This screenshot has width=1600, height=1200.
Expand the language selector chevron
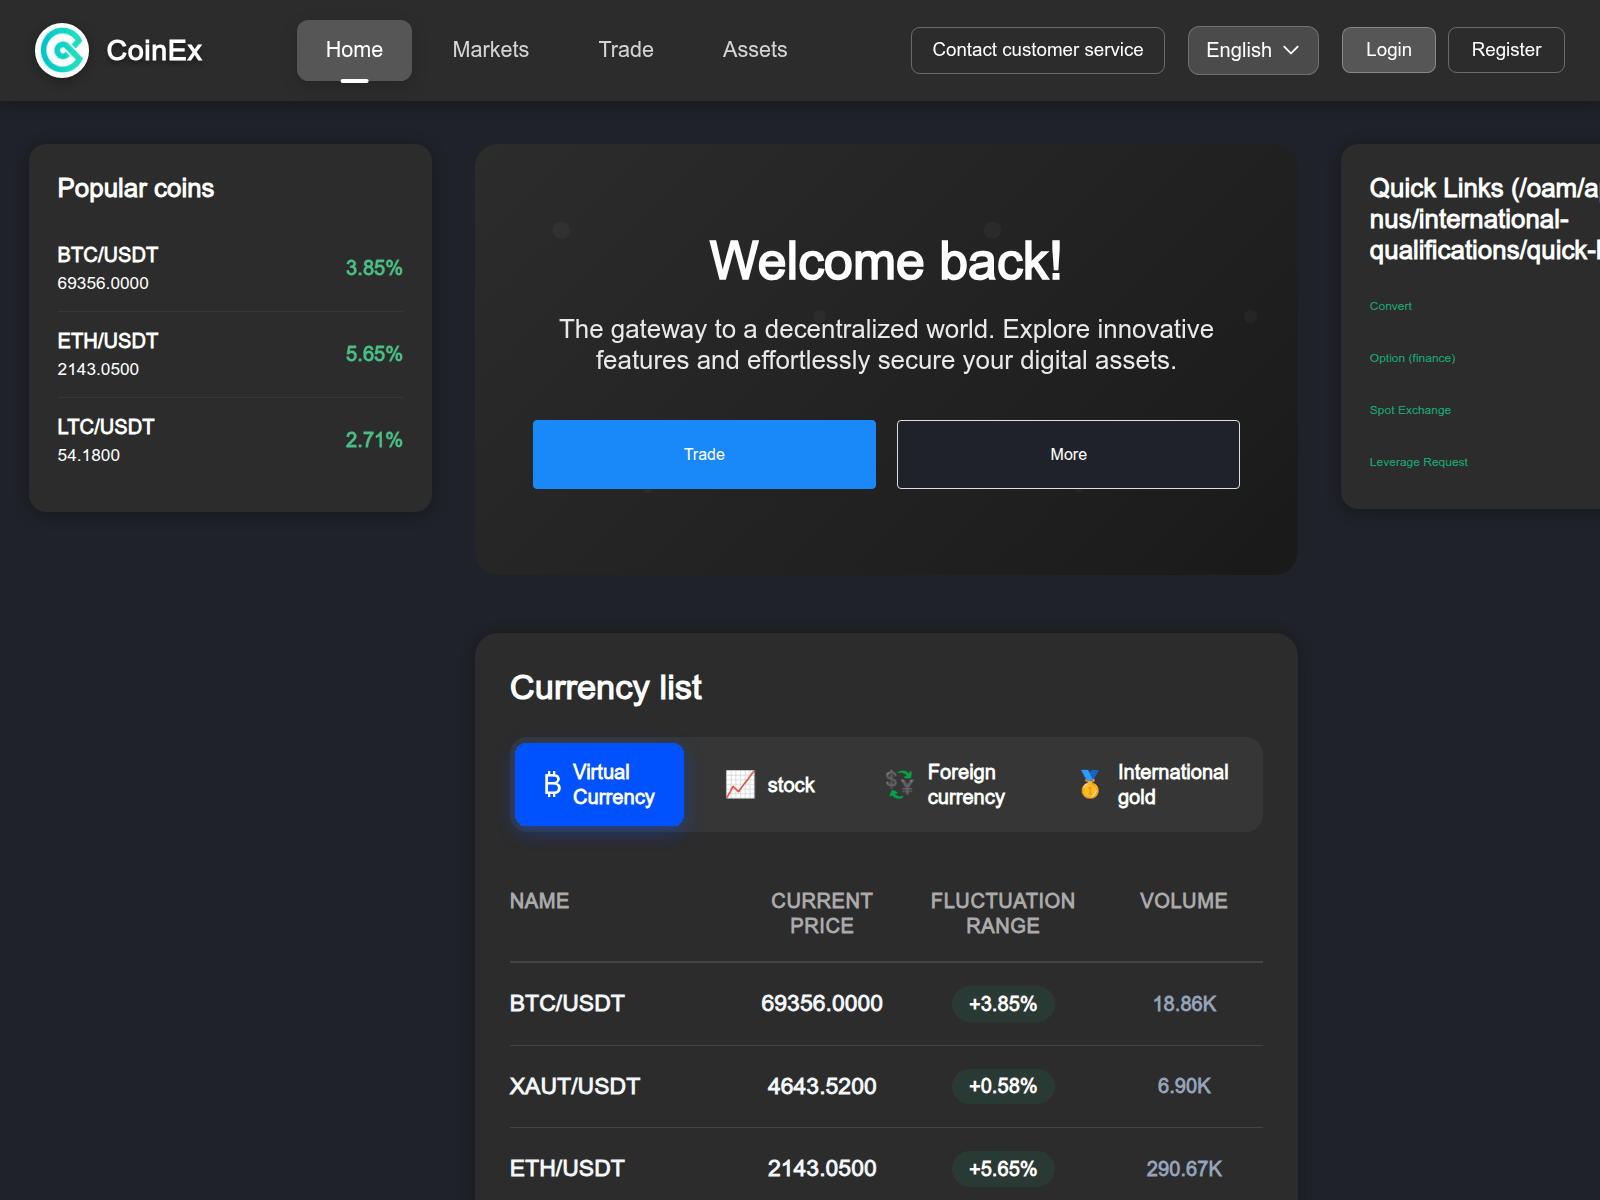(x=1292, y=50)
